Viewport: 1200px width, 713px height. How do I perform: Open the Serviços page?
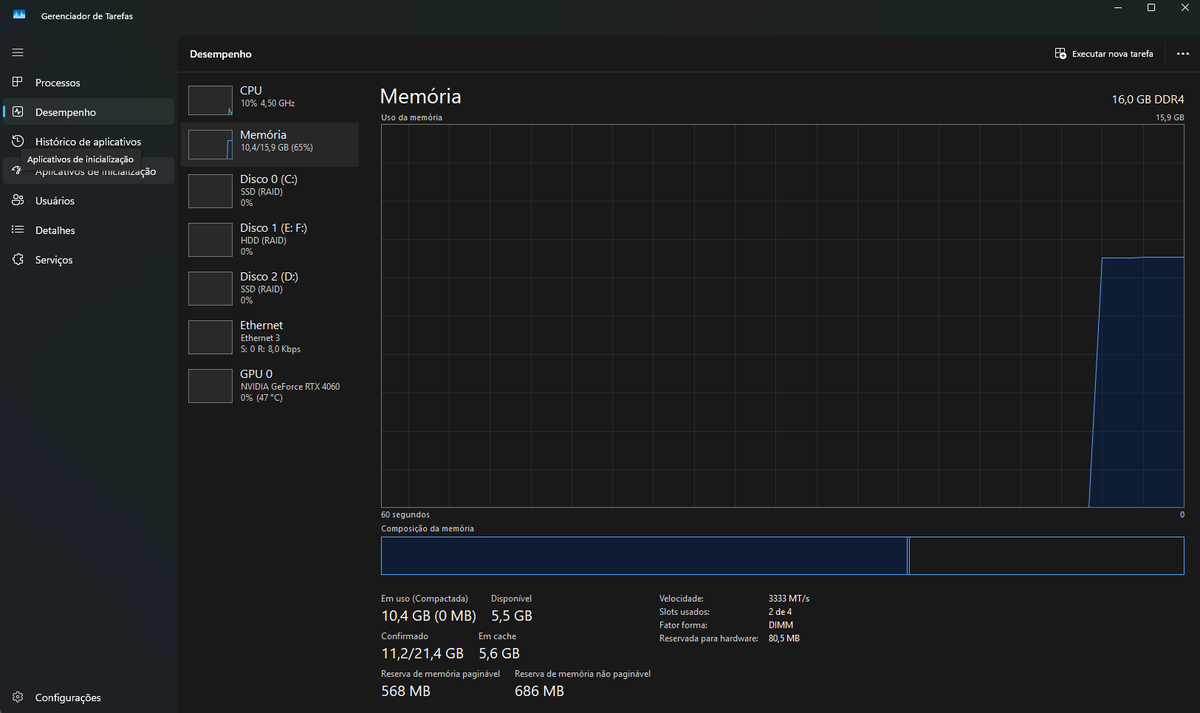click(89, 260)
